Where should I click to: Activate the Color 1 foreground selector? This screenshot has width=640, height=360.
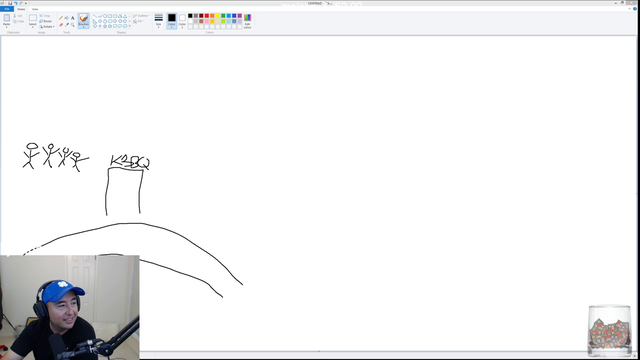tap(171, 21)
